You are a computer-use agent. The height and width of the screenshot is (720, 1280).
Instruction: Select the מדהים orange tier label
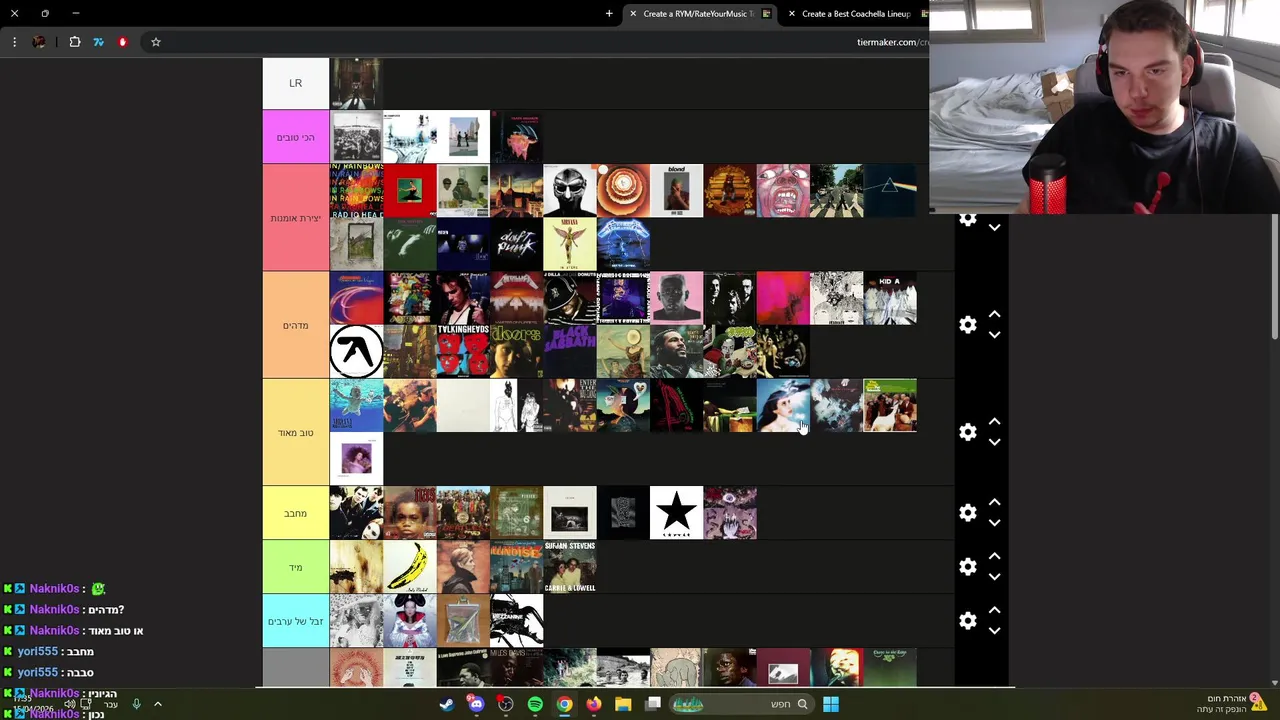[295, 325]
